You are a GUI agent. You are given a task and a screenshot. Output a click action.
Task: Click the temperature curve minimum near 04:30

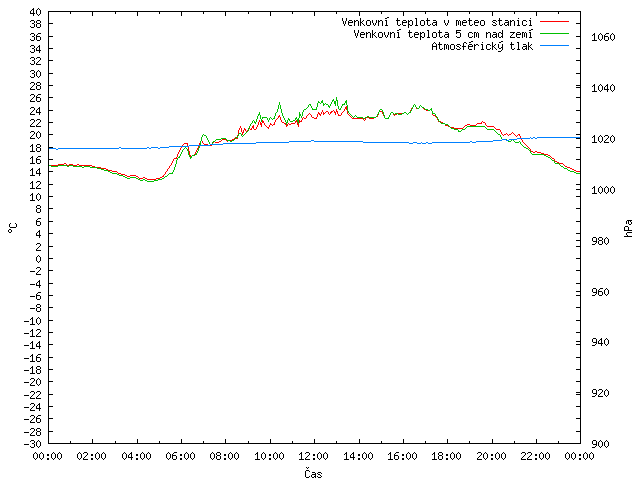coord(149,181)
